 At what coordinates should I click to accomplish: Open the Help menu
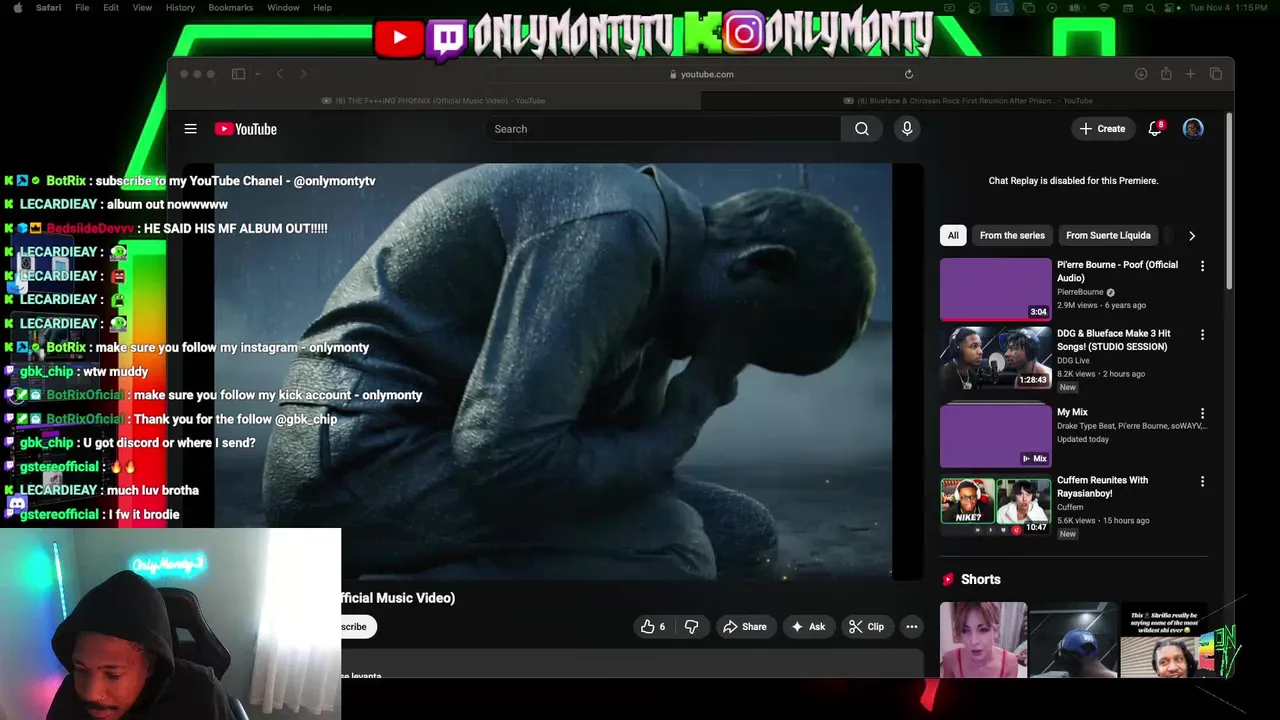(322, 7)
